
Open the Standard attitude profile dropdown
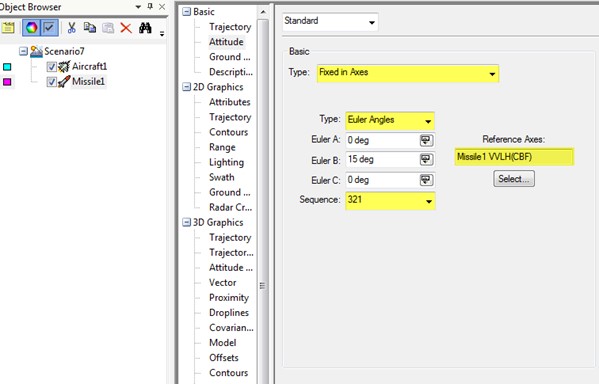330,22
